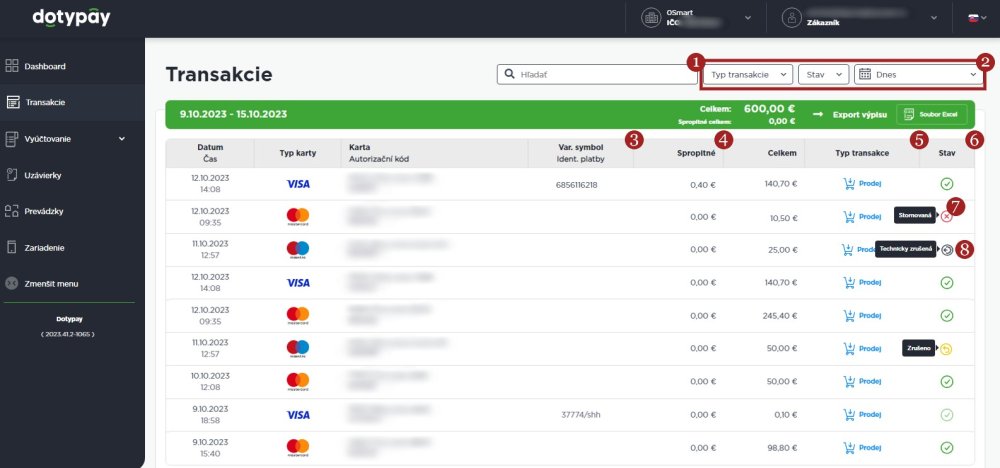
Task: Open the Typ transakcie dropdown
Action: coord(748,75)
